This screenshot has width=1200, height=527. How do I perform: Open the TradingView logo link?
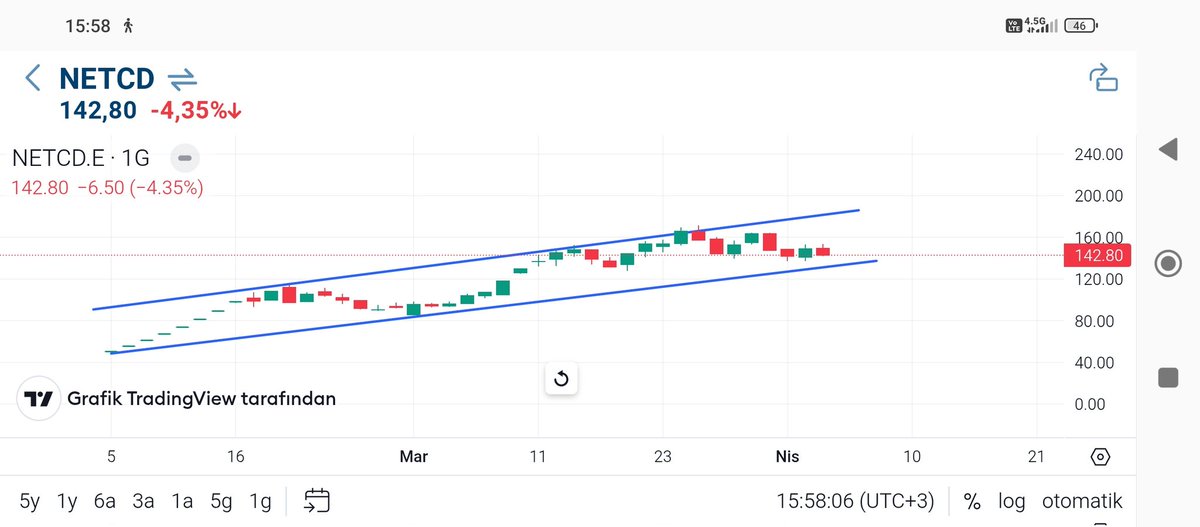click(x=38, y=398)
